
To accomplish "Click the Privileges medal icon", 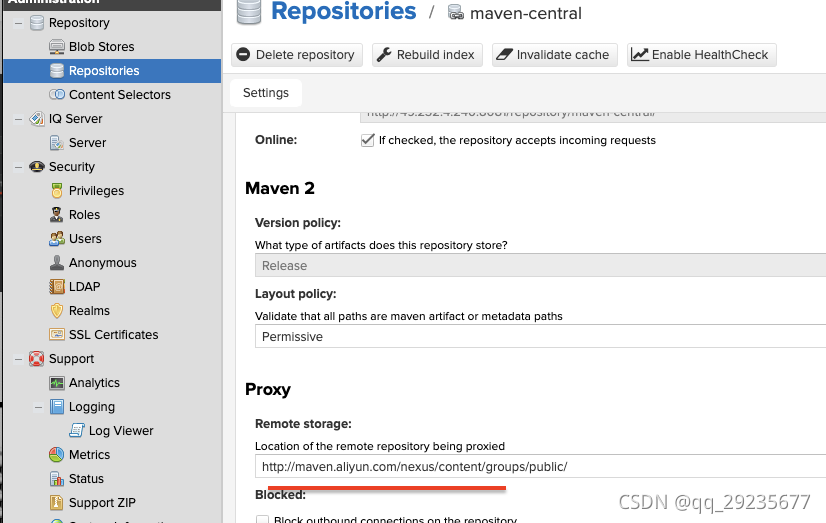I will click(x=57, y=191).
